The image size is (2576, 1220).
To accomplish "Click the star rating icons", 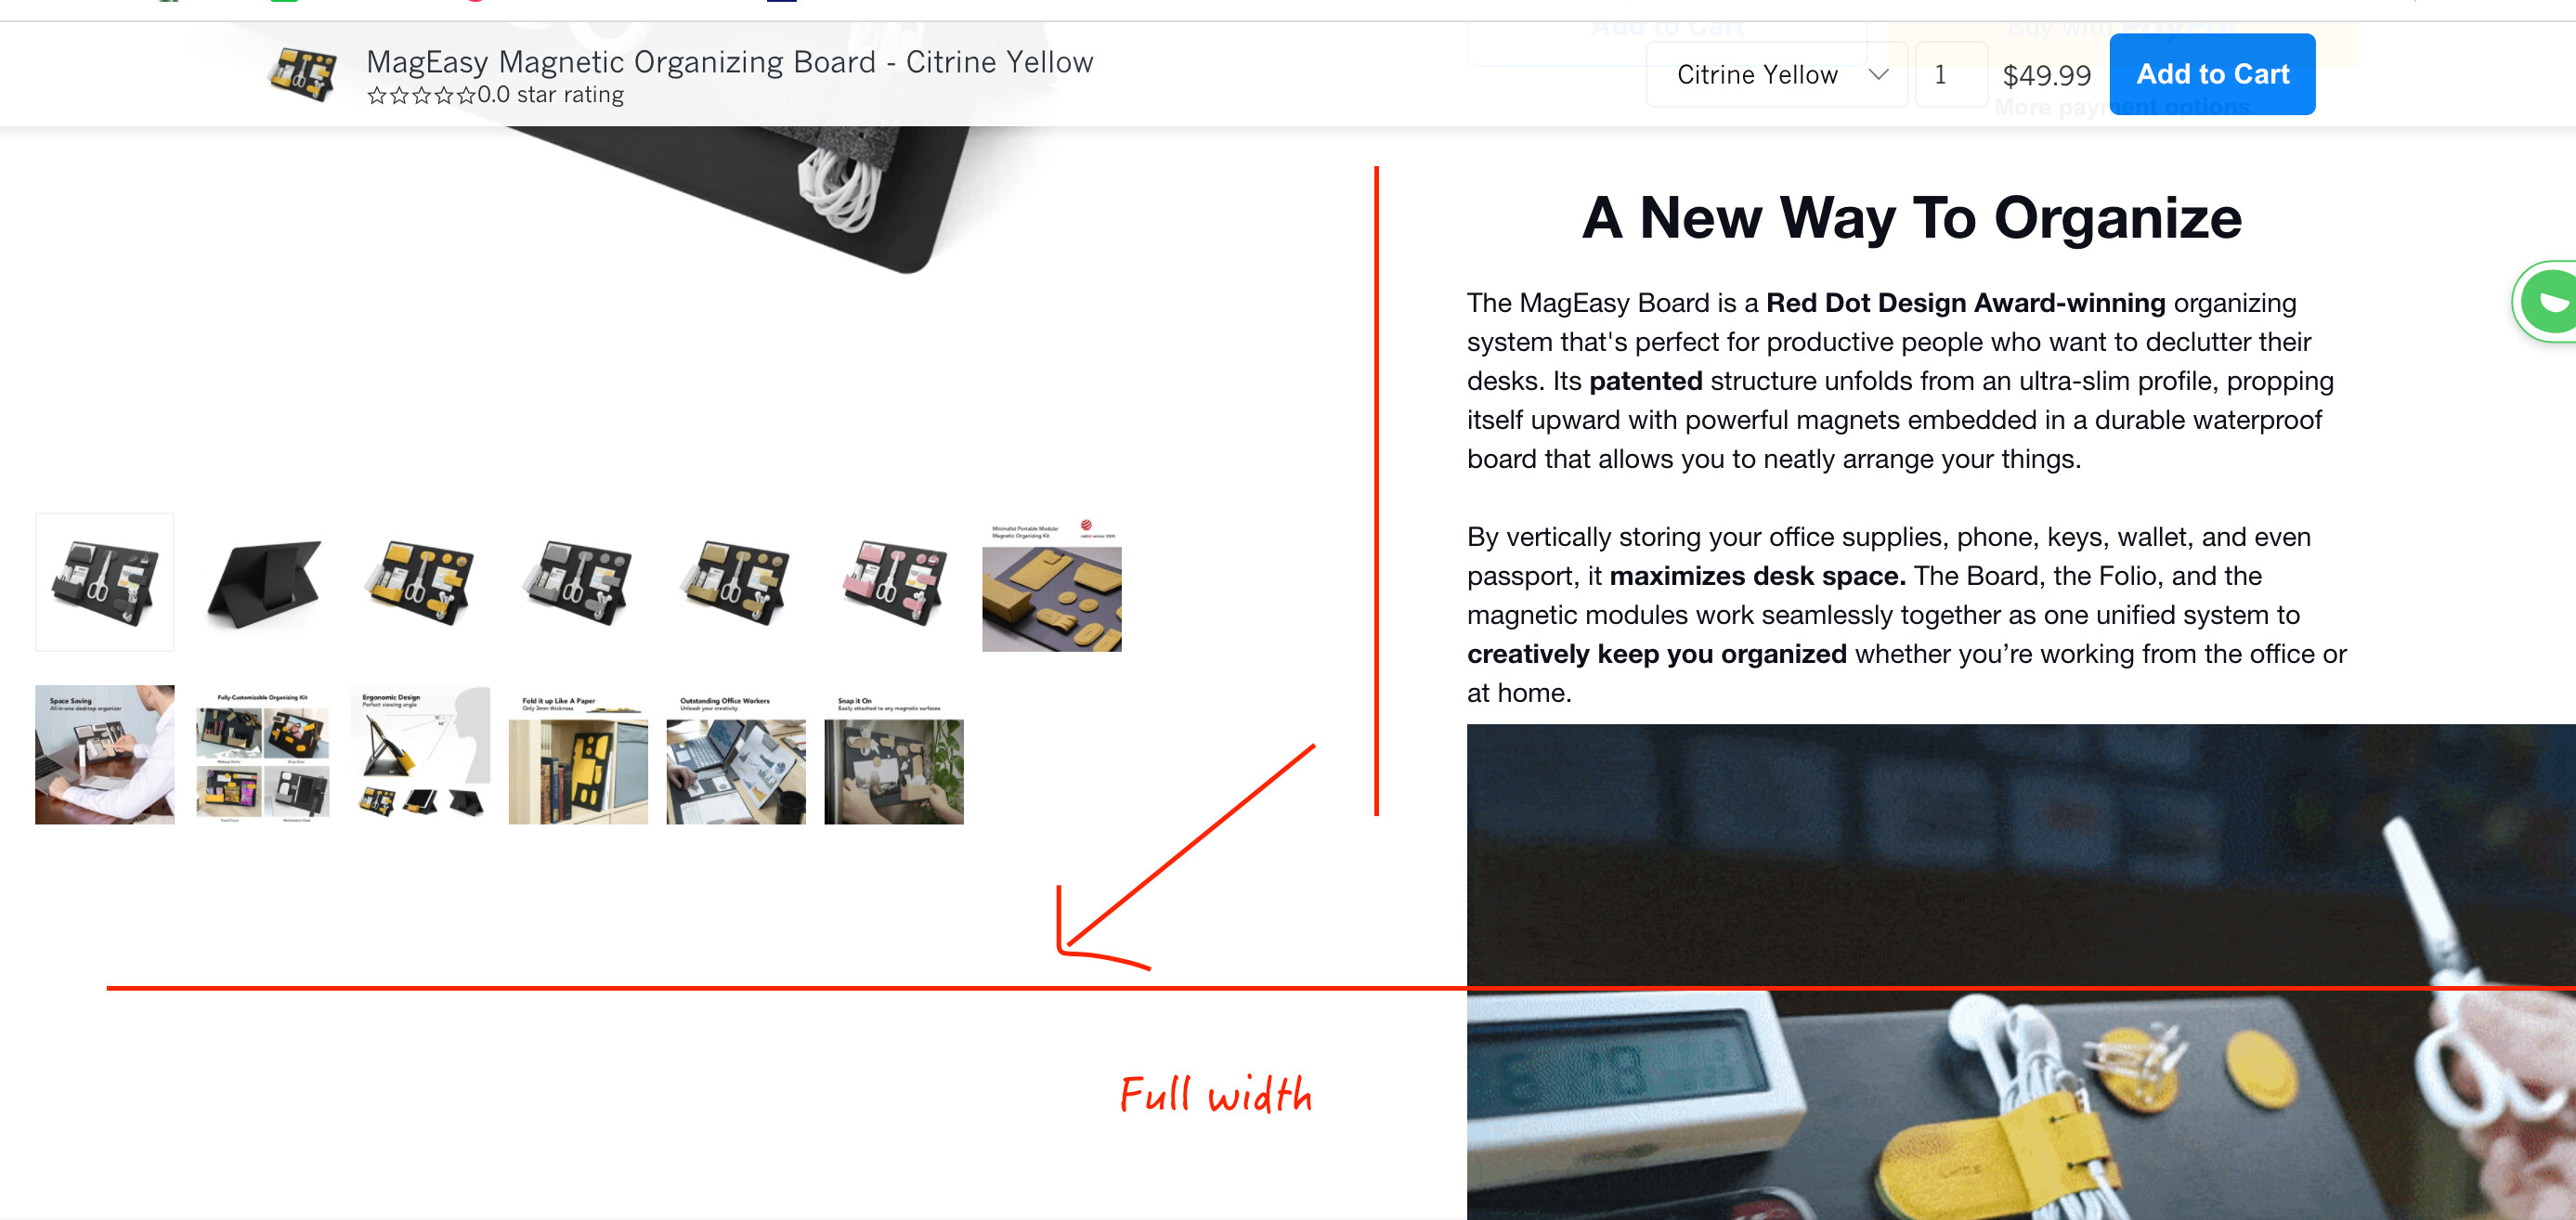I will click(x=421, y=96).
